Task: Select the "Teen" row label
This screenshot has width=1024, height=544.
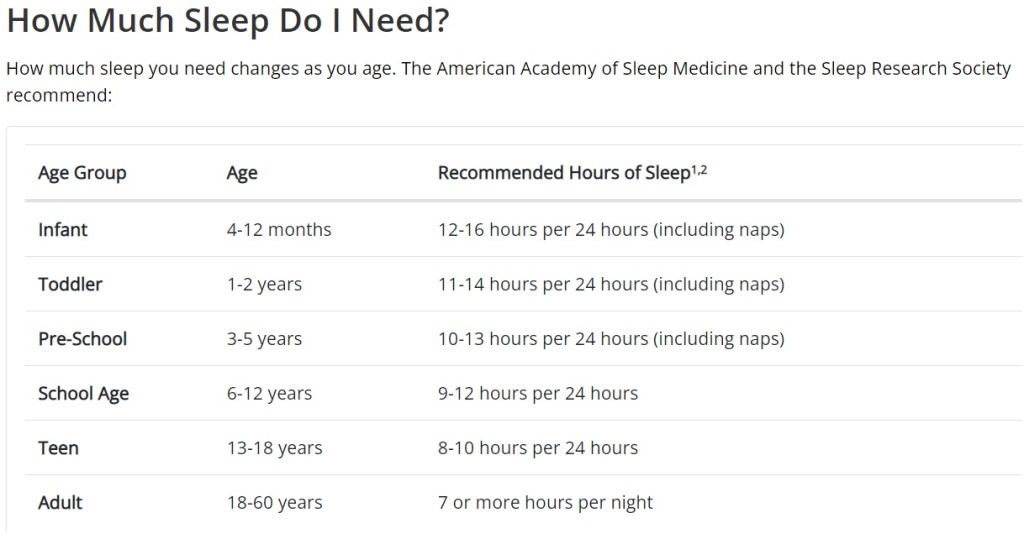Action: (x=58, y=448)
